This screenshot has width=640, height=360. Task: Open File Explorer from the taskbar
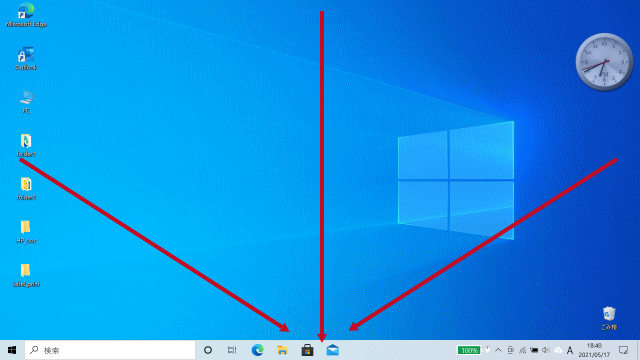point(282,350)
